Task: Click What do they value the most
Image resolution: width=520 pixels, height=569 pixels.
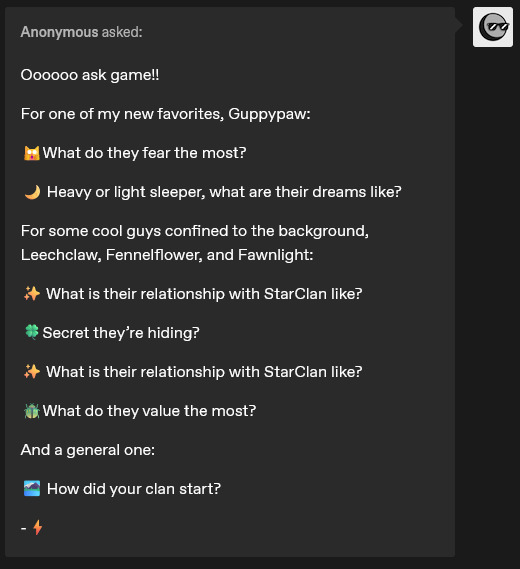Action: pos(149,411)
